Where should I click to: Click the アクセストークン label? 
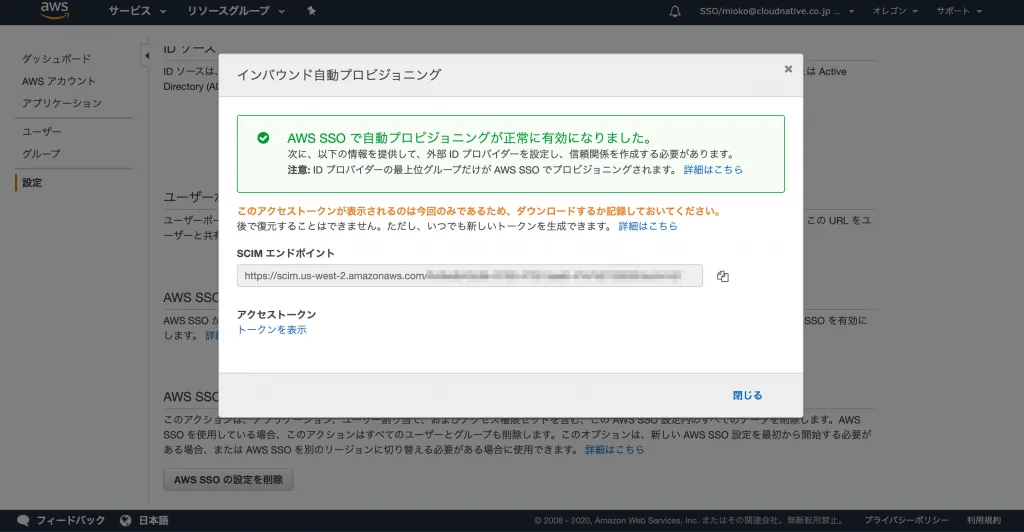tap(276, 315)
